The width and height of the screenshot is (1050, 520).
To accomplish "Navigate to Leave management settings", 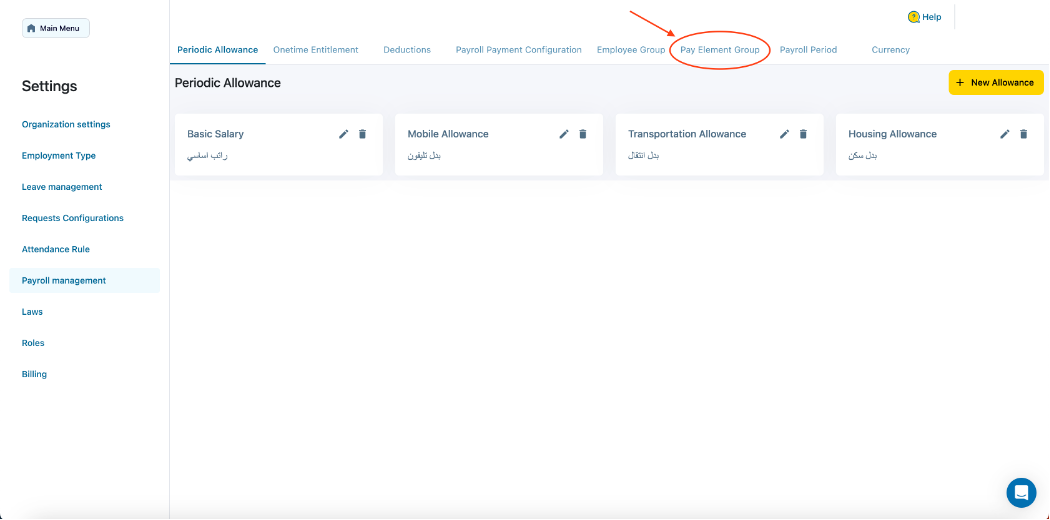I will 62,187.
